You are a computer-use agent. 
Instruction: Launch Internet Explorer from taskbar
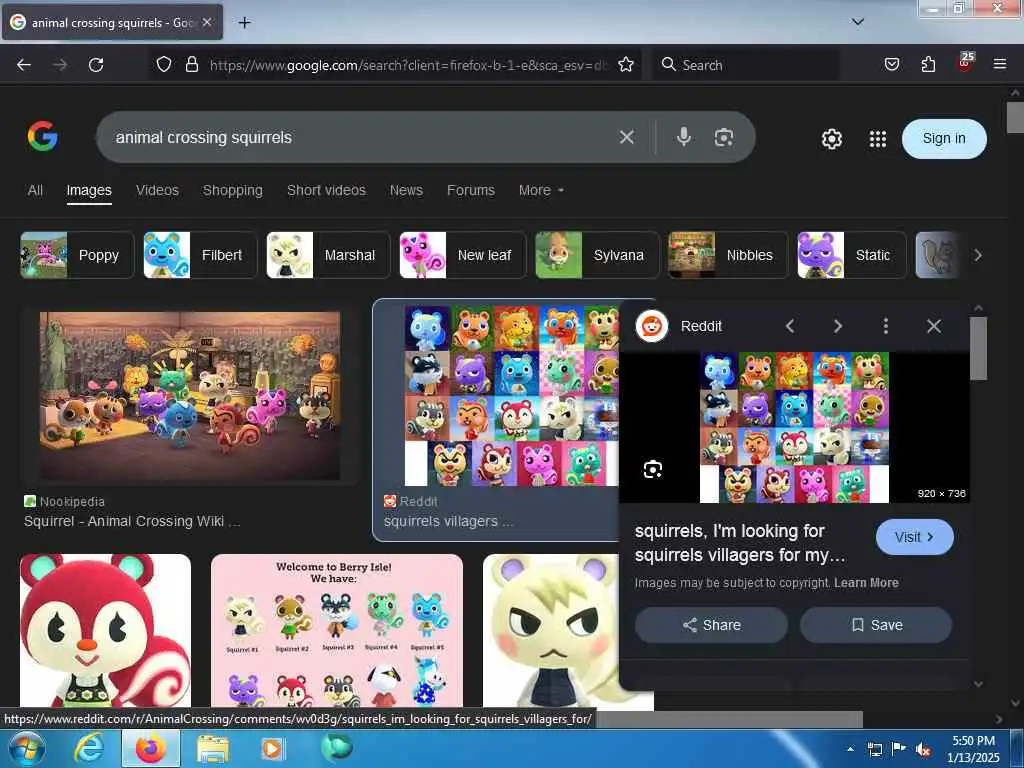click(x=88, y=748)
